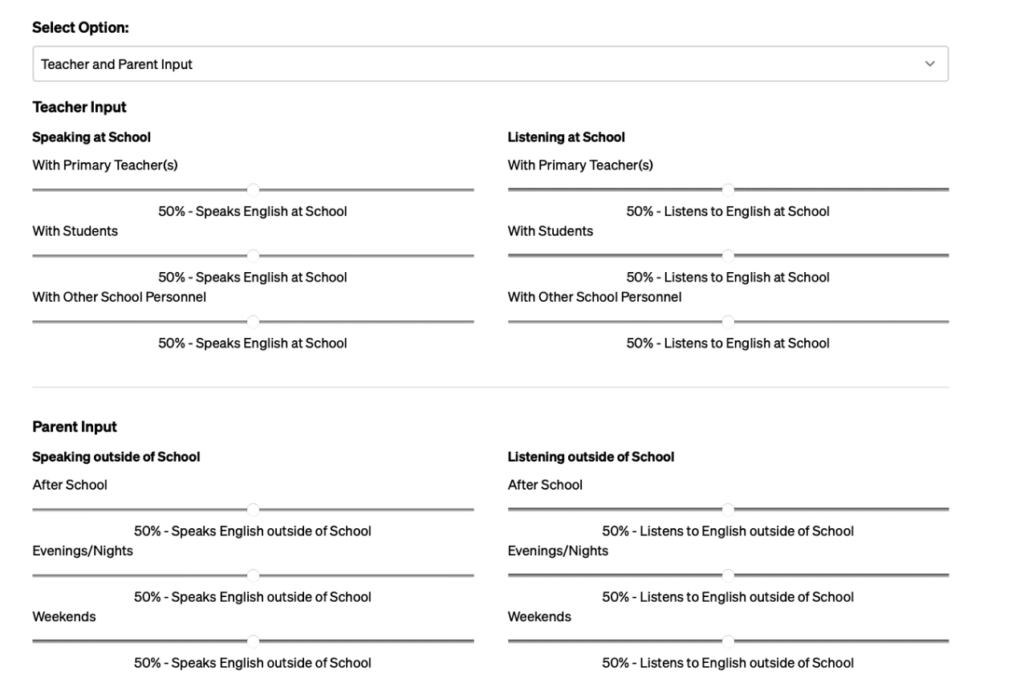Click the Parent Input section heading
Screen dimensions: 1024x695
[x=74, y=427]
